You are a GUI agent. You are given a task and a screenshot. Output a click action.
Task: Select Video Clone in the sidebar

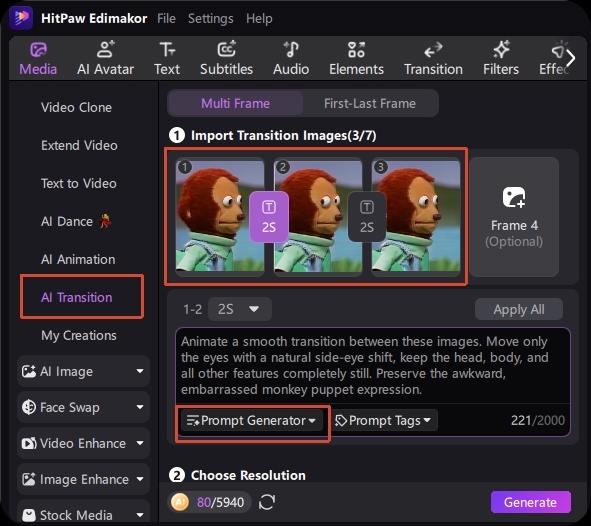click(76, 107)
